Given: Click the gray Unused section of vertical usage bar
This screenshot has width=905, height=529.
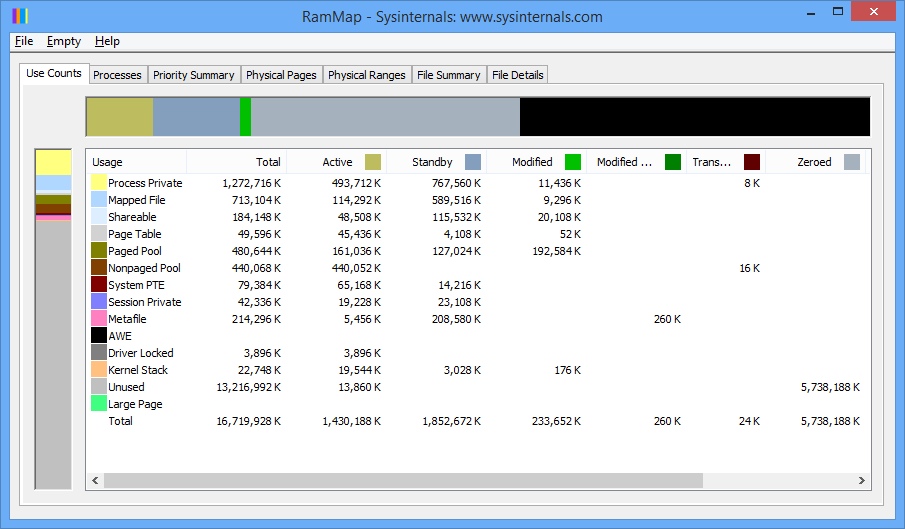Looking at the screenshot, I should pos(53,354).
